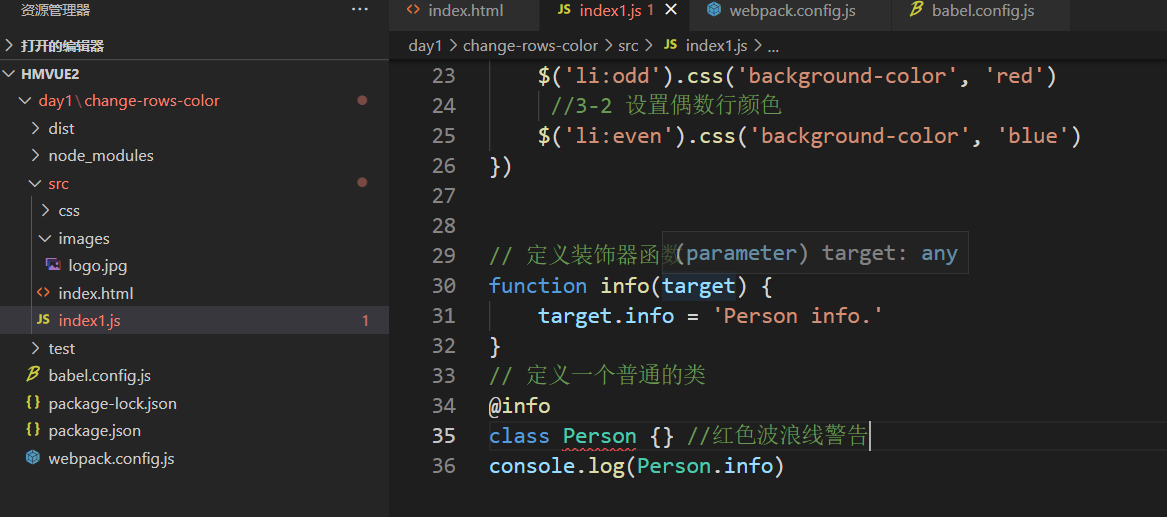Click line number 30 in the gutter

[444, 286]
